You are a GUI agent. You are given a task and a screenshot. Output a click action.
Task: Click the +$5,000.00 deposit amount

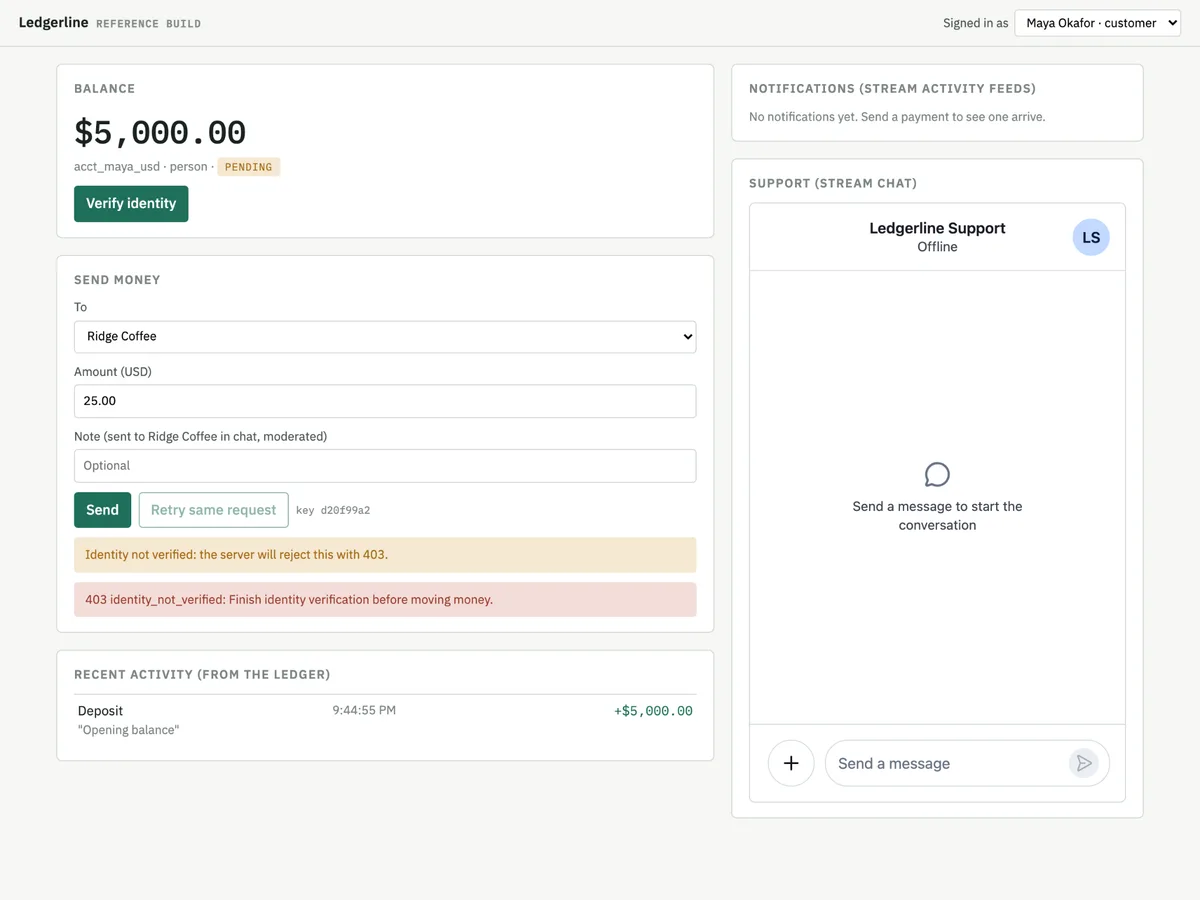(x=653, y=711)
